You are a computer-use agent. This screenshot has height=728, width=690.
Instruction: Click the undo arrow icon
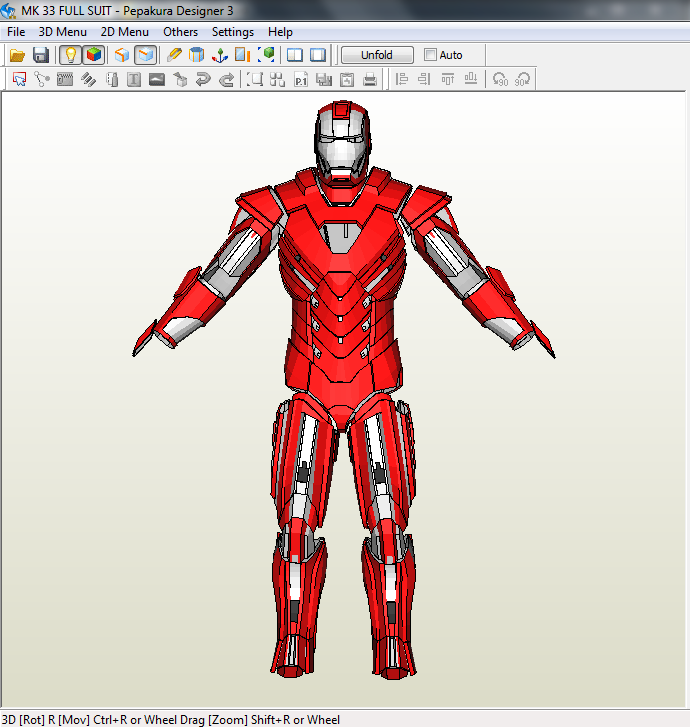coord(203,79)
